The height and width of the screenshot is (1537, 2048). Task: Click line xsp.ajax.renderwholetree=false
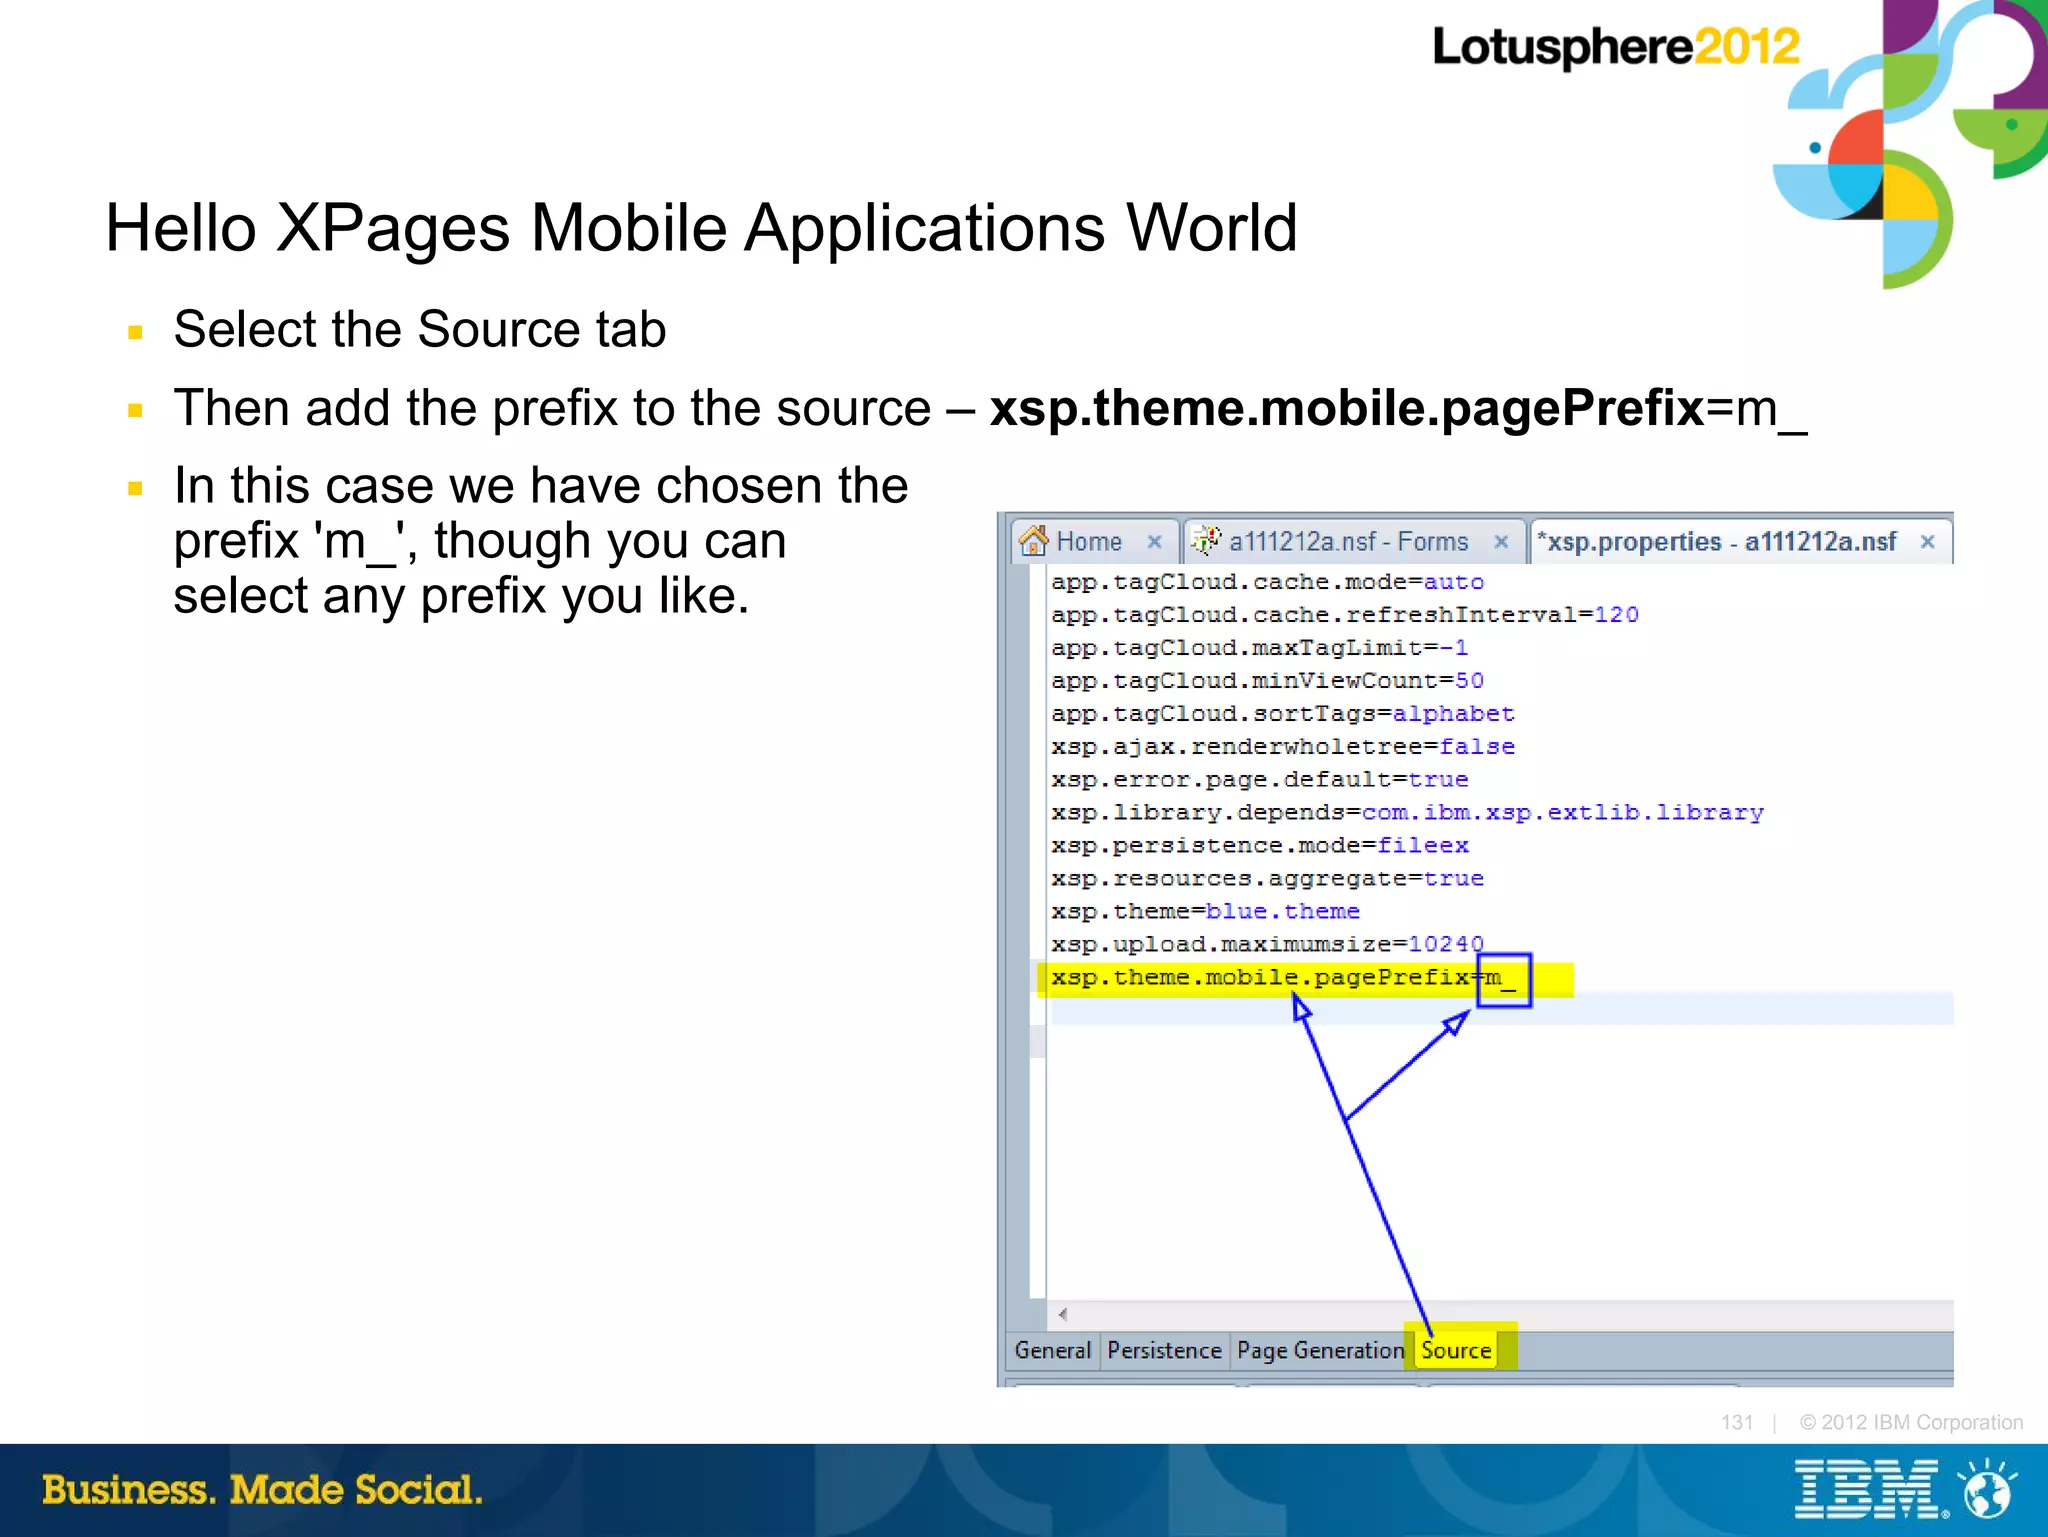(1283, 747)
